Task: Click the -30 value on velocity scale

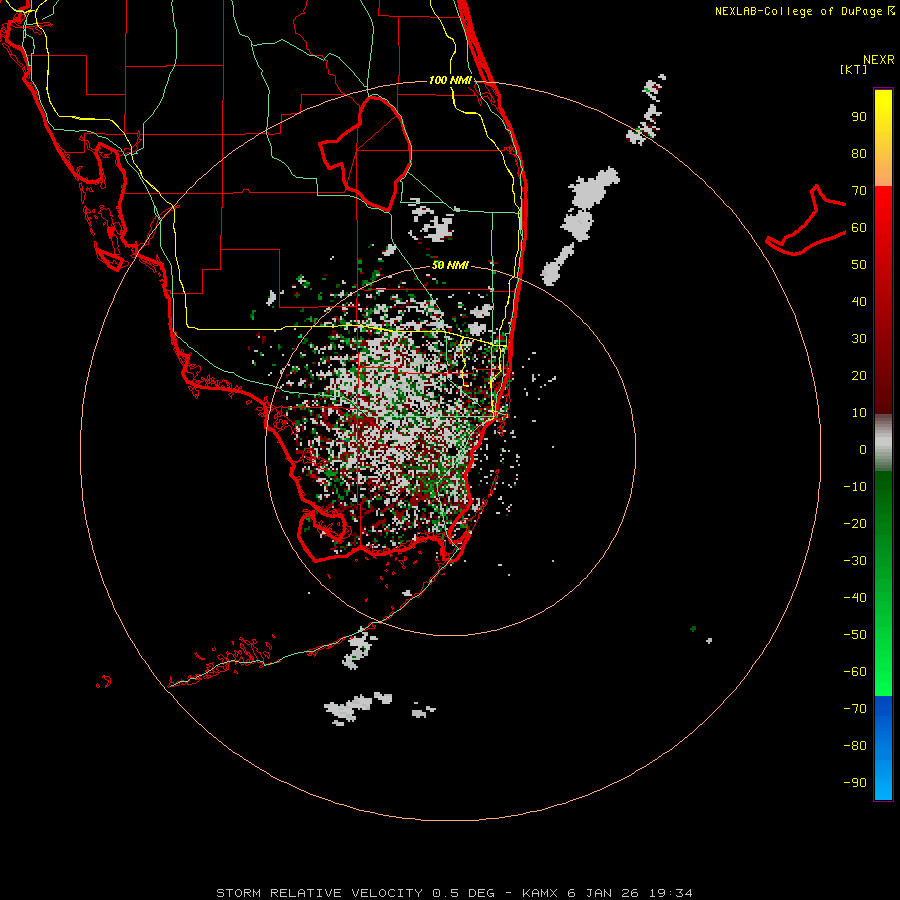Action: [x=855, y=561]
